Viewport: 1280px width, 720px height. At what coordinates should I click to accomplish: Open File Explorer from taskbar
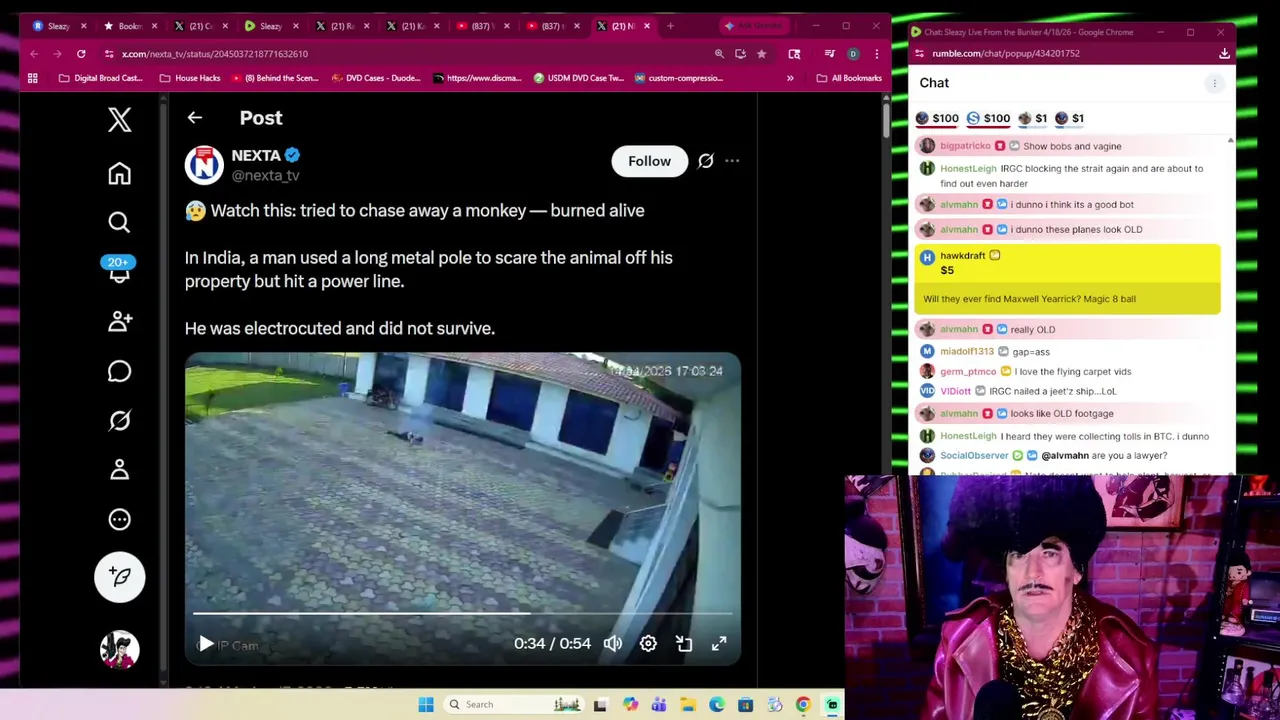point(688,705)
